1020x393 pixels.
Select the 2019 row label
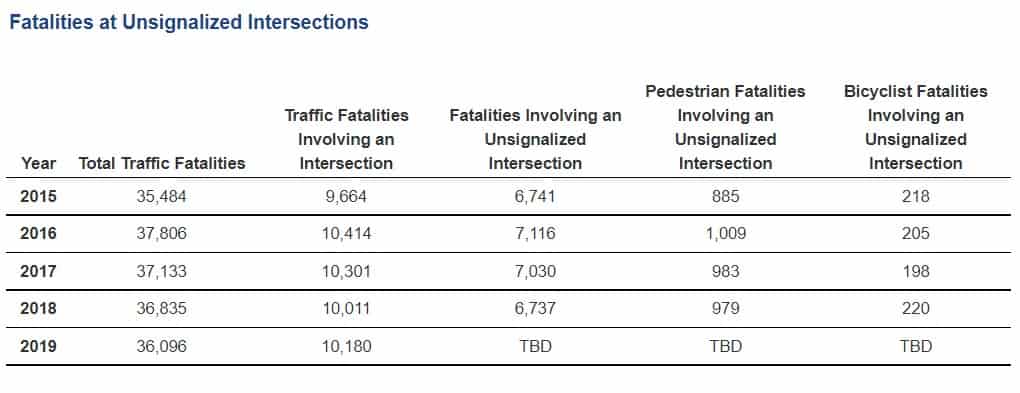pos(38,346)
